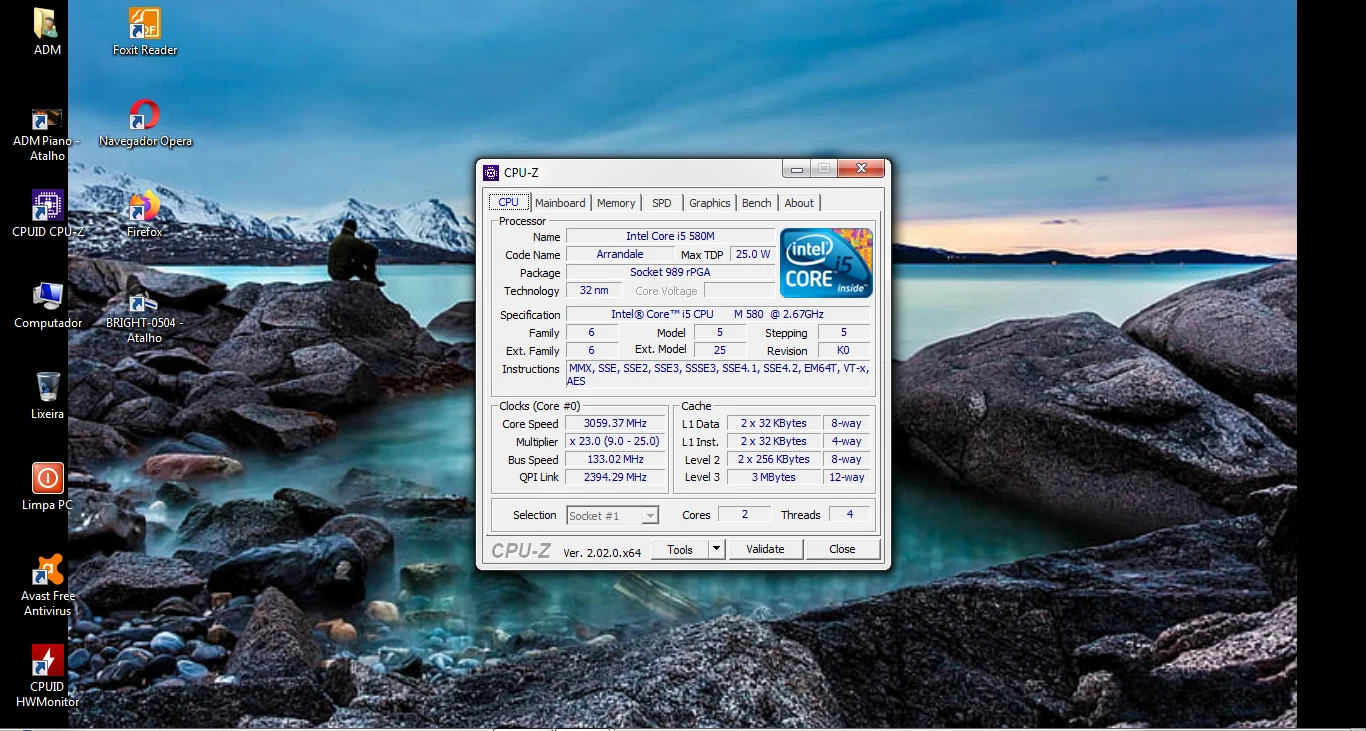
Task: Click the Specification field text
Action: coord(718,314)
